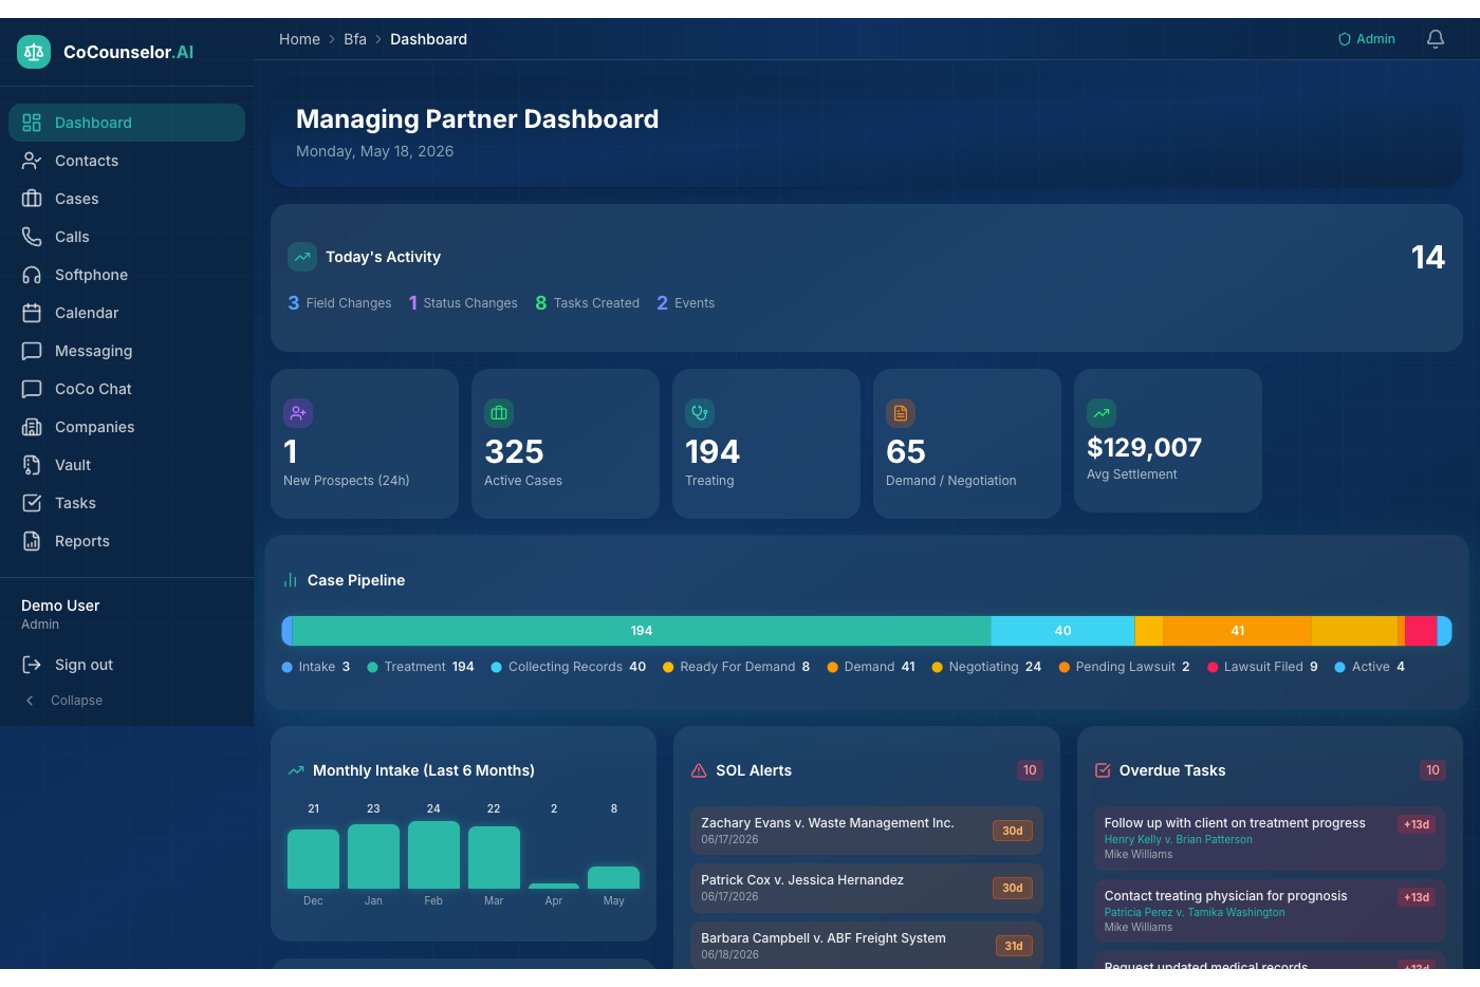Click the Avg Settlement trend icon
This screenshot has height=987, width=1480.
(1101, 413)
